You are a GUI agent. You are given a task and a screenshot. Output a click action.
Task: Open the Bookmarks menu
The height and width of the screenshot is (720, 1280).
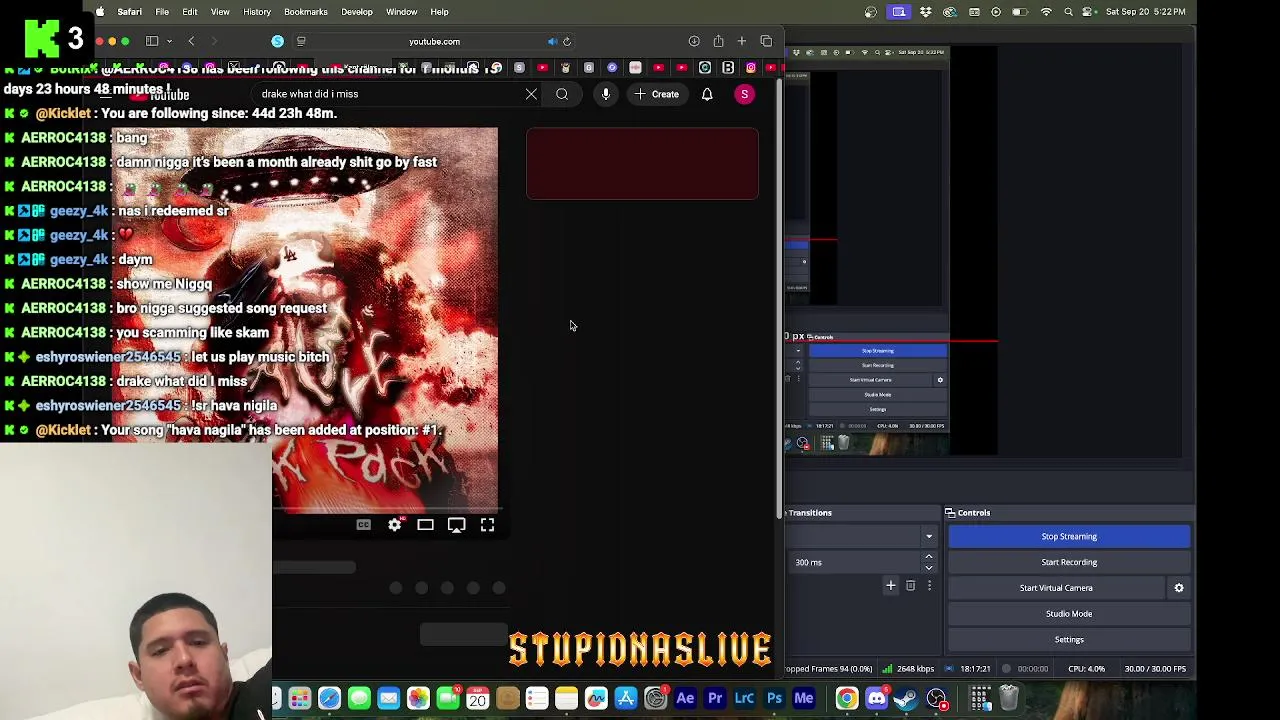[306, 12]
